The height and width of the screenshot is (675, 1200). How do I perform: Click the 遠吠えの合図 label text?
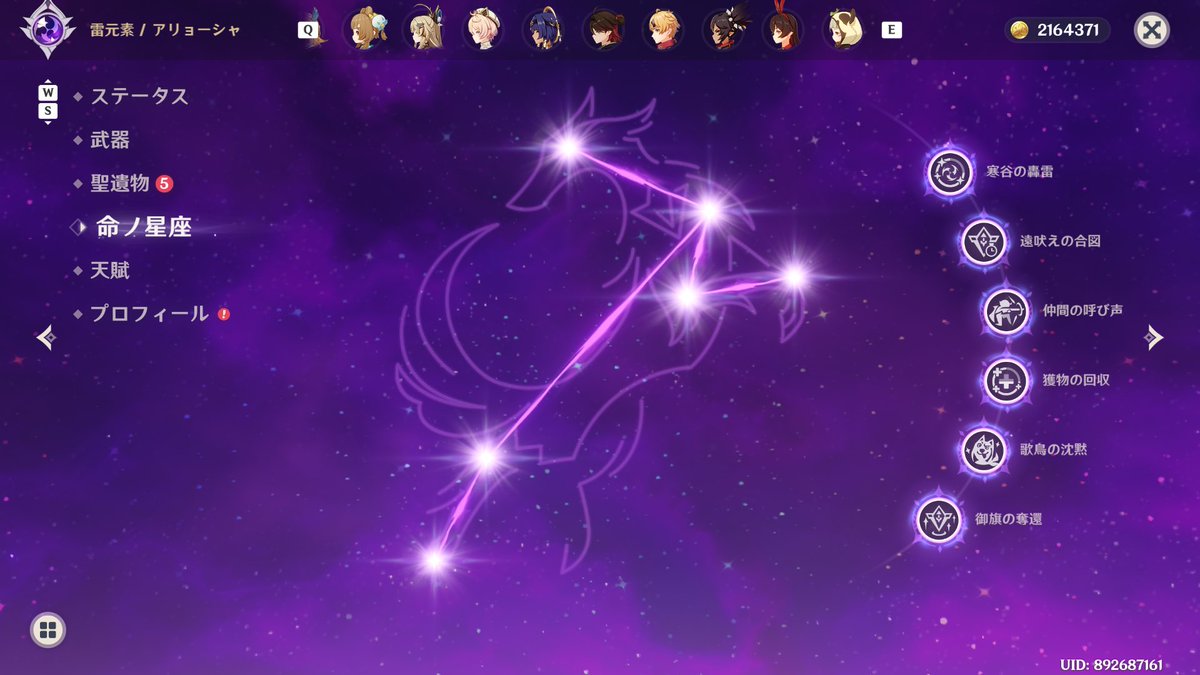point(1060,242)
